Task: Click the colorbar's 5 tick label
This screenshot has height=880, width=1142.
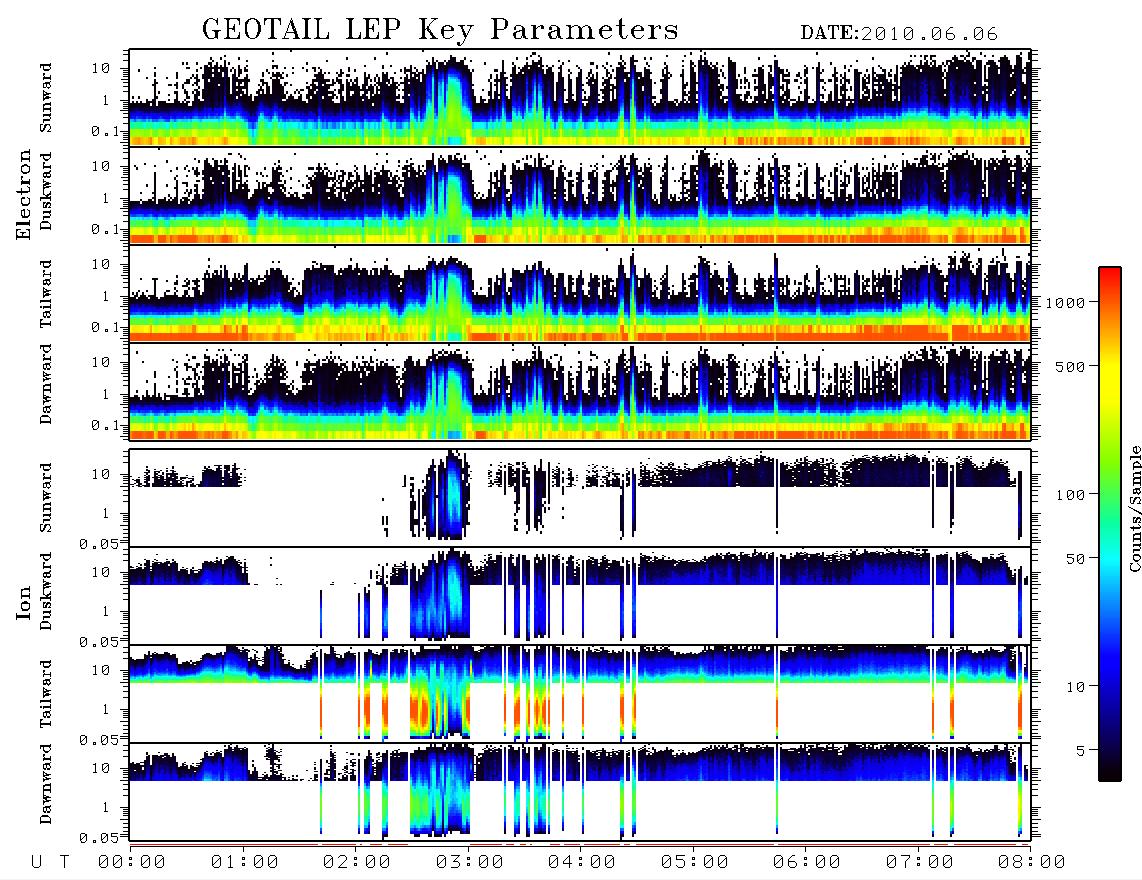Action: pyautogui.click(x=1080, y=751)
